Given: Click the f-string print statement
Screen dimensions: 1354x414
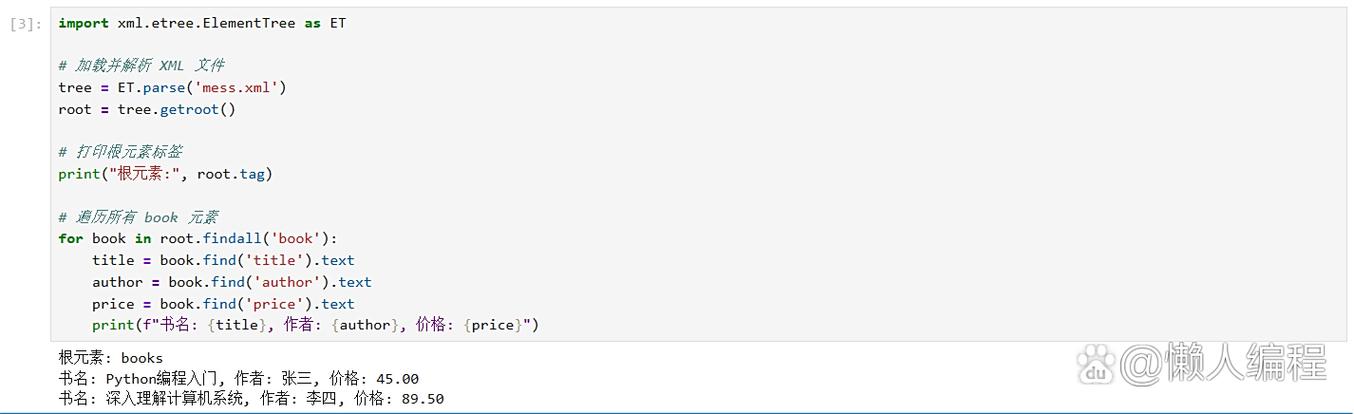Looking at the screenshot, I should [315, 325].
